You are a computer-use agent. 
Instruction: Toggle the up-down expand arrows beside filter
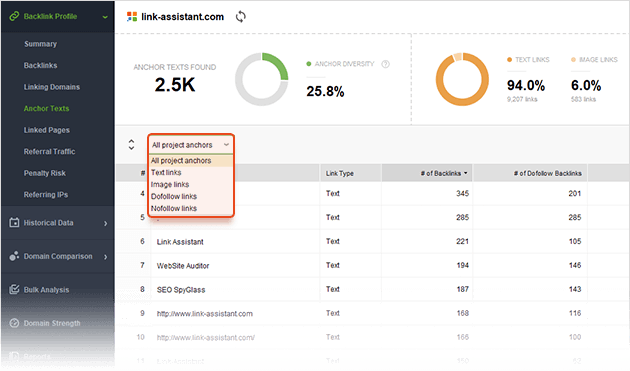click(131, 145)
